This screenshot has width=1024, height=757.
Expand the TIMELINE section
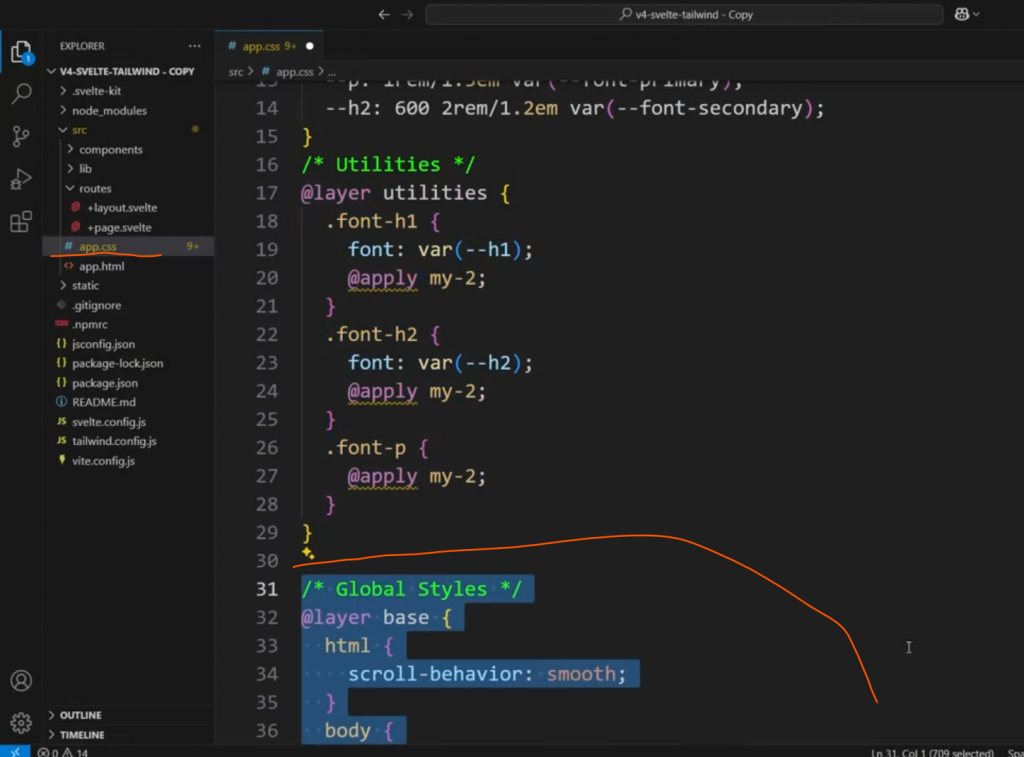(82, 735)
